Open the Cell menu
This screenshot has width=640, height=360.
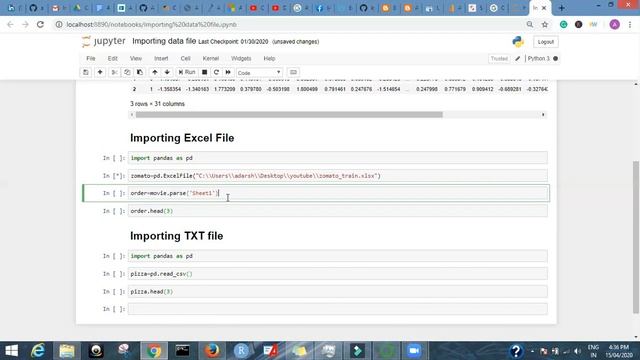click(185, 58)
